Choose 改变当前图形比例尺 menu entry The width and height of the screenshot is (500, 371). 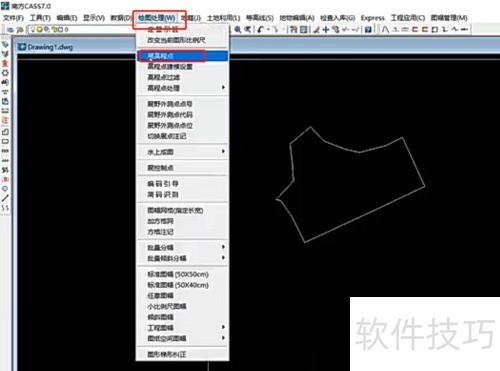(176, 40)
